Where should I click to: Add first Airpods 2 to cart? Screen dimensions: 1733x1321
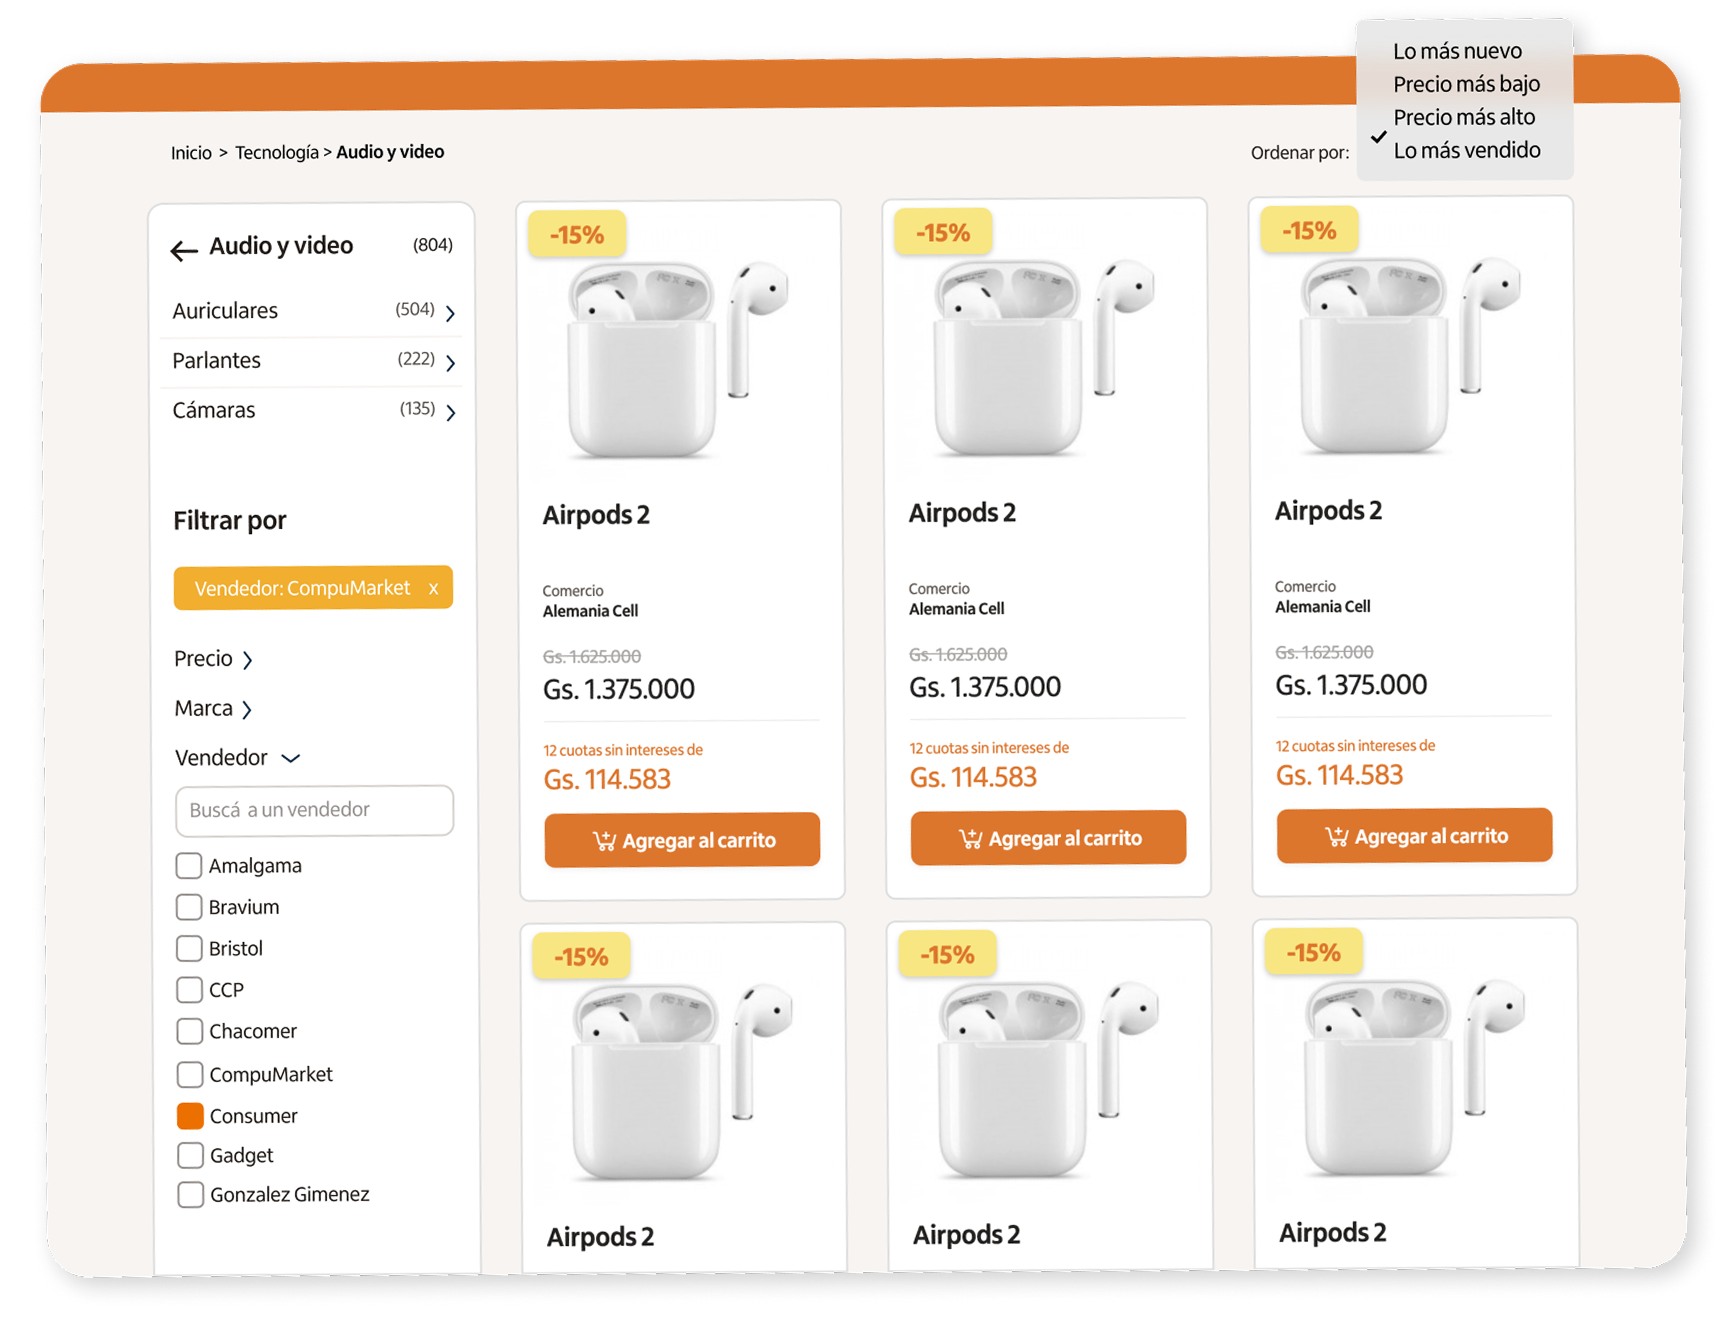682,840
